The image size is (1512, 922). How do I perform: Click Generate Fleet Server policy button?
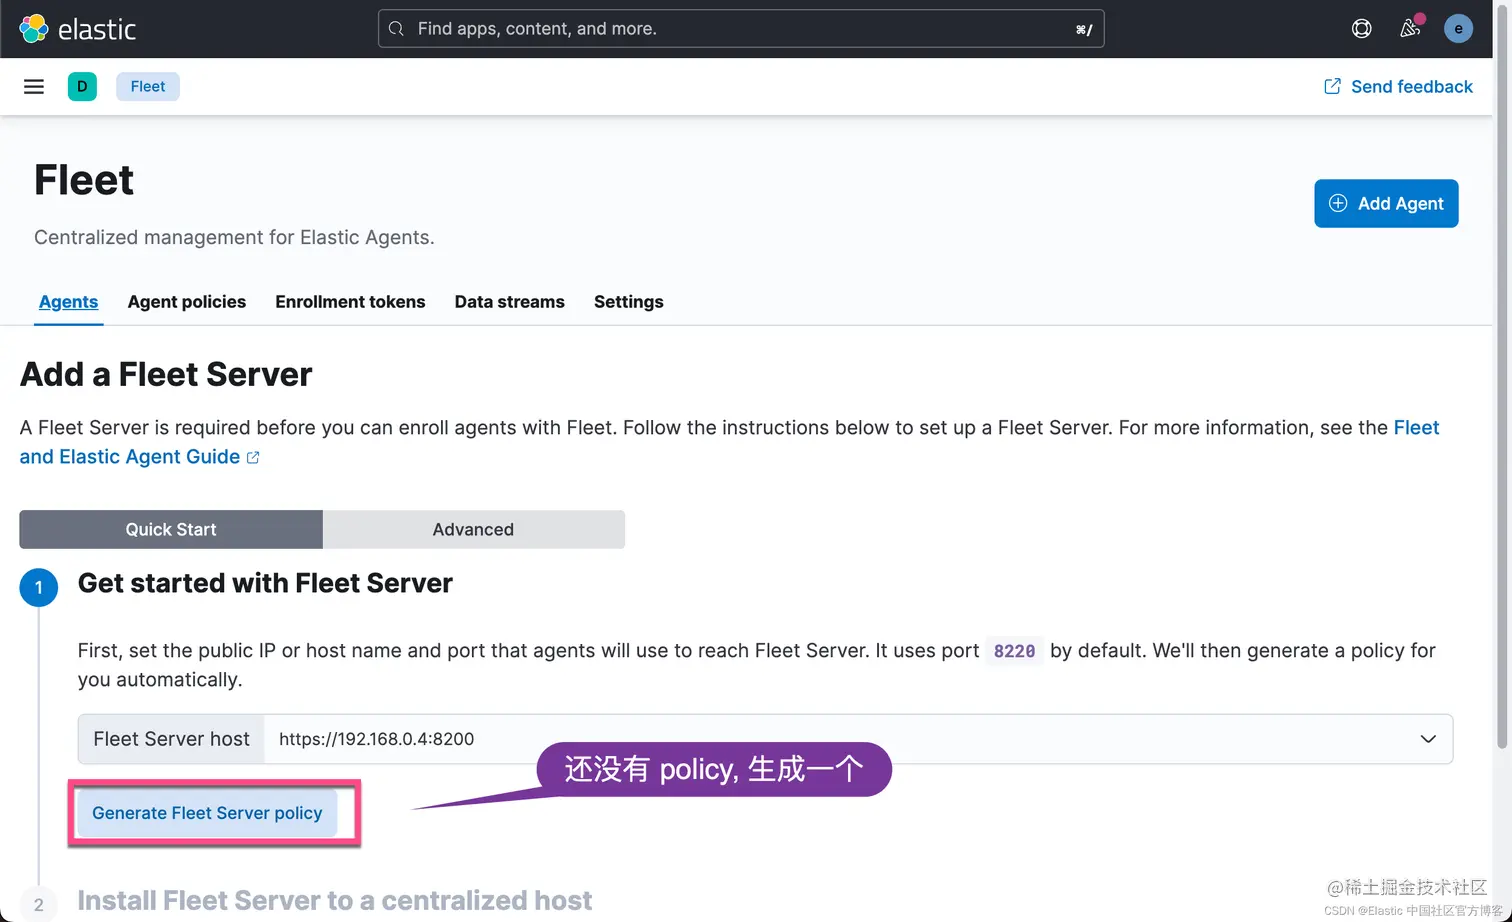[207, 813]
